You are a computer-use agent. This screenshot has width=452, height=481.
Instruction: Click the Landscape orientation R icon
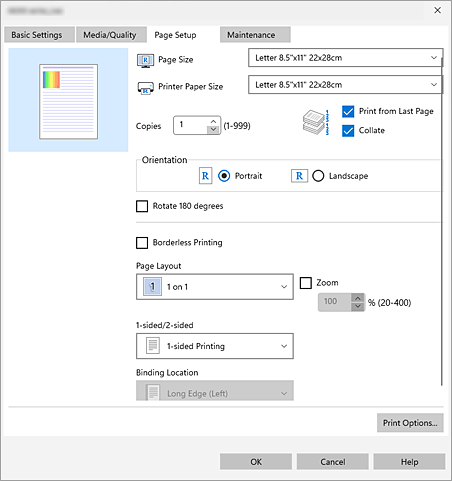coord(299,176)
